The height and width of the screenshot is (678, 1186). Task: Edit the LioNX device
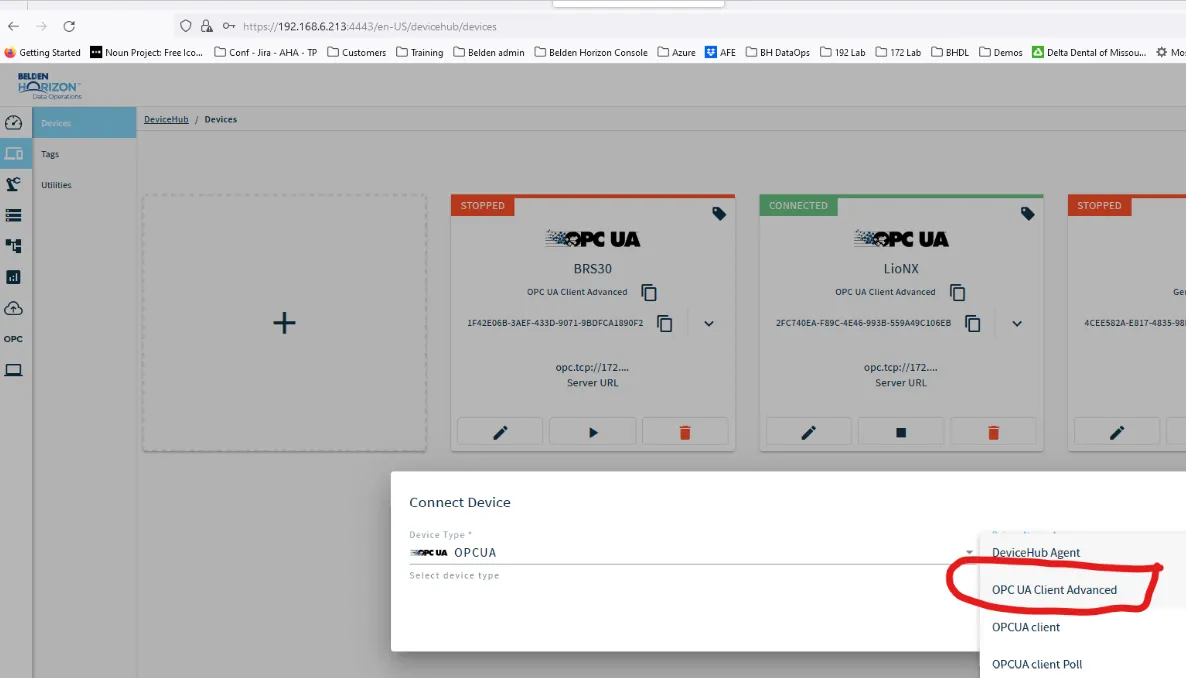point(809,432)
